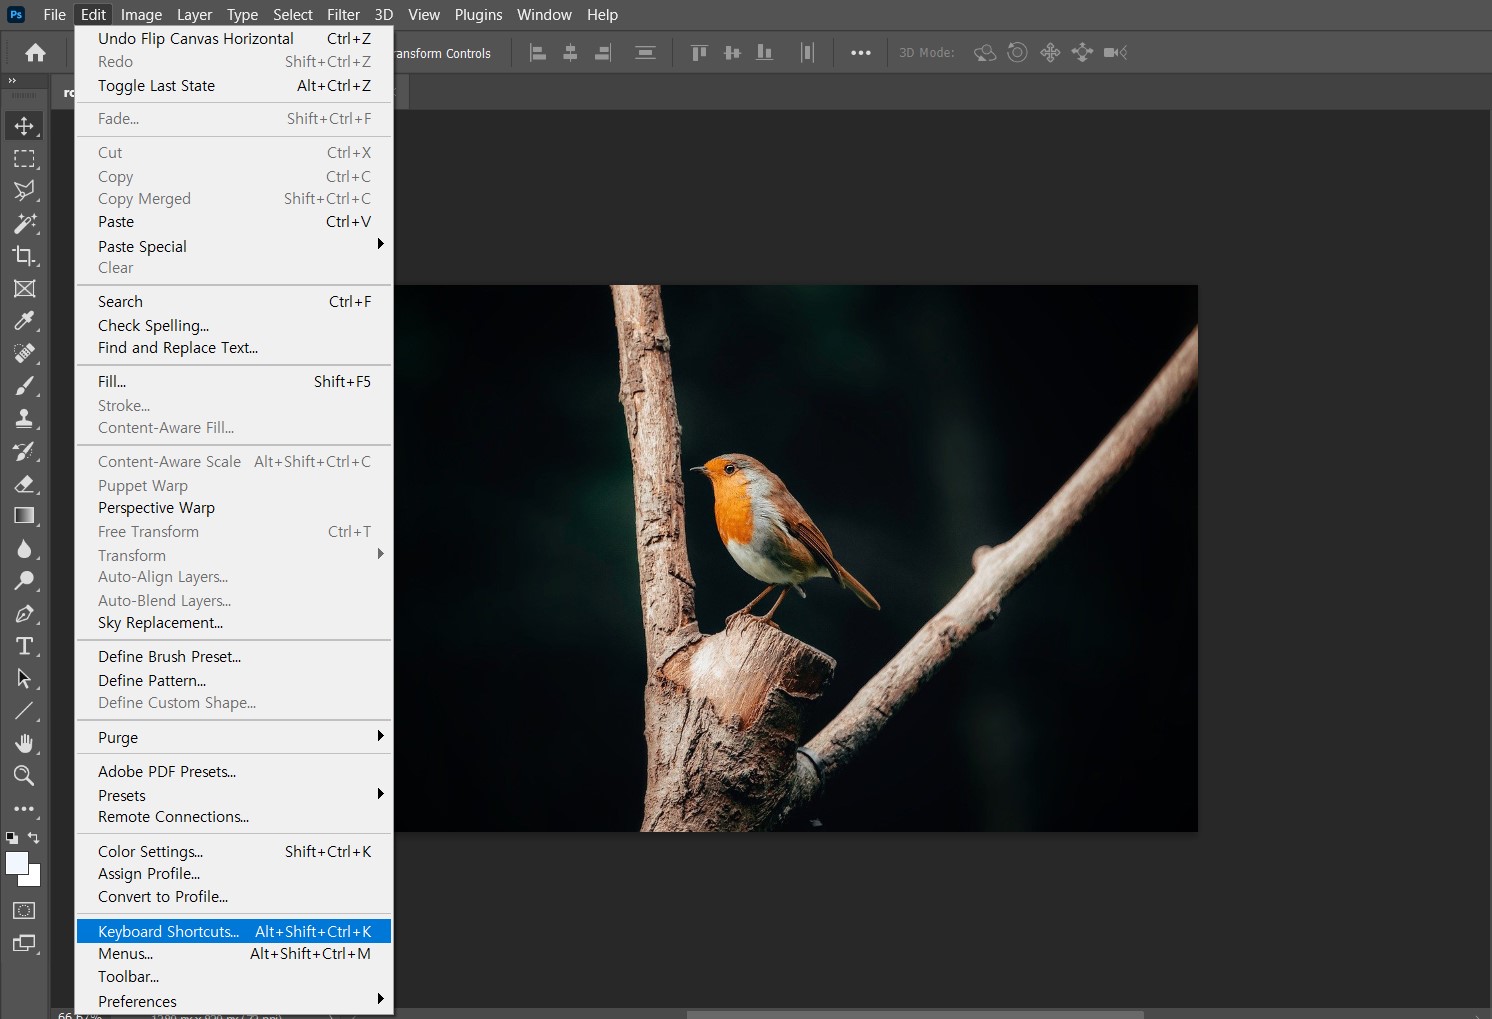Select the Eraser tool

click(24, 484)
